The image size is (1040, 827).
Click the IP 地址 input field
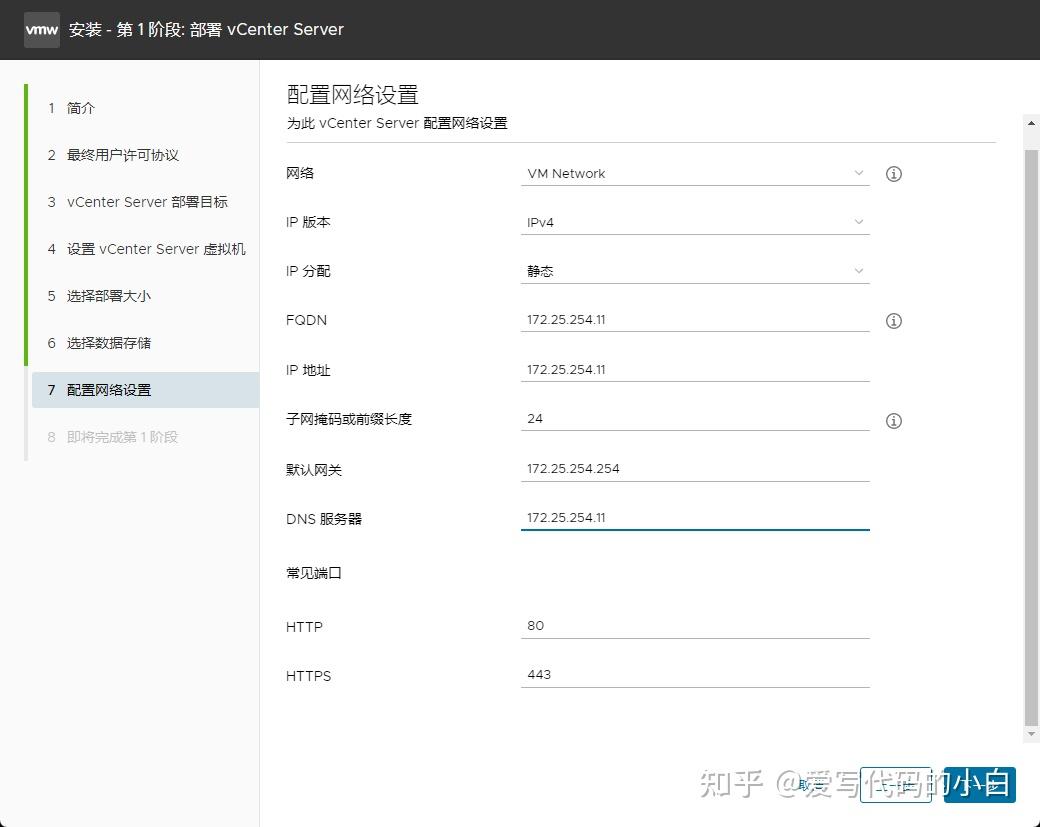(694, 369)
